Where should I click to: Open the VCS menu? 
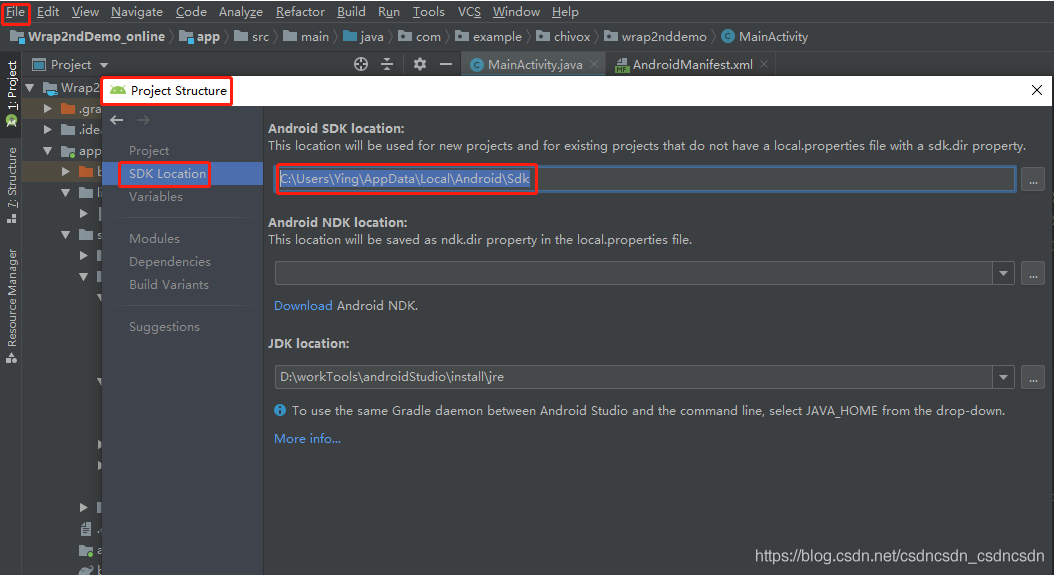[x=469, y=12]
